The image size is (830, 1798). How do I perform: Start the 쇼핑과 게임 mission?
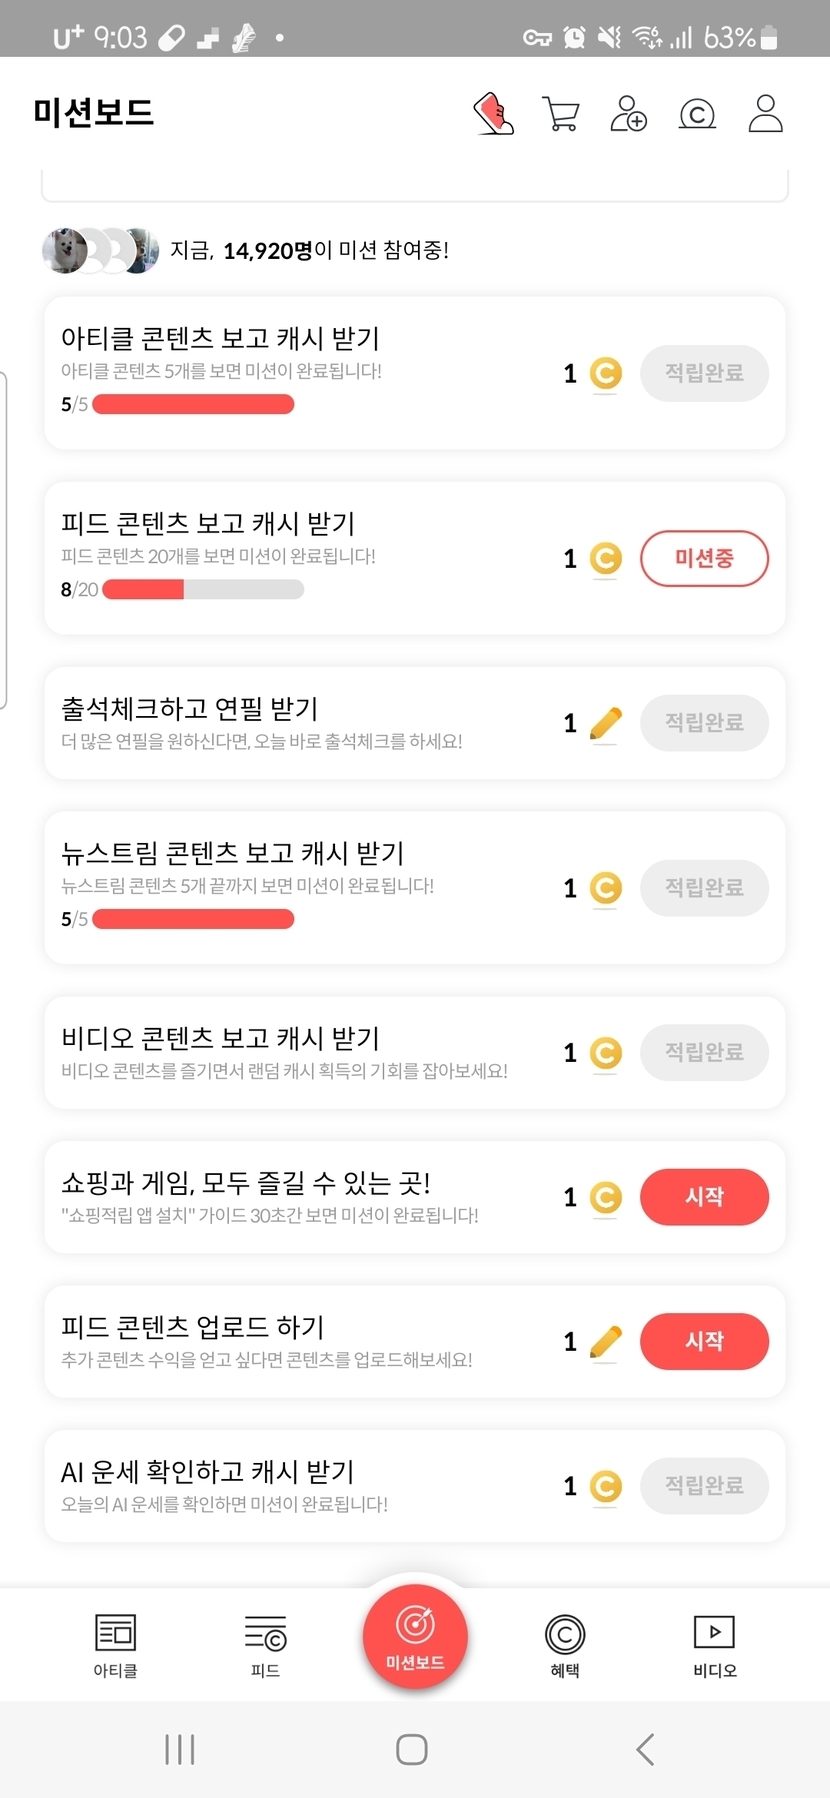704,1197
